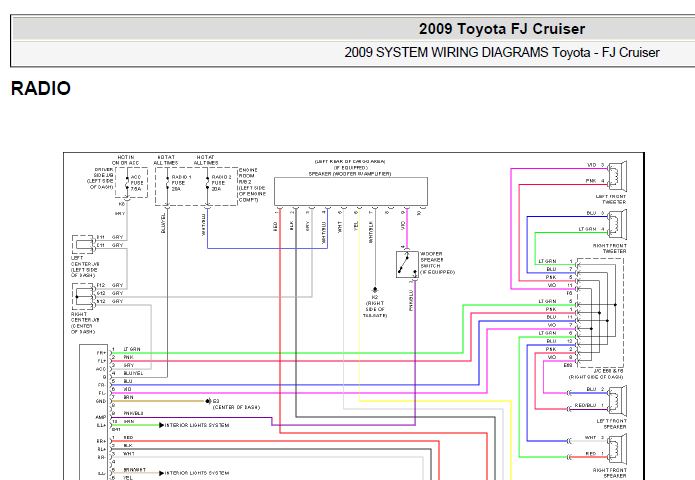
Task: Click the "K2 (RIGHT SIDE OF TAILGATE)" label
Action: click(375, 306)
